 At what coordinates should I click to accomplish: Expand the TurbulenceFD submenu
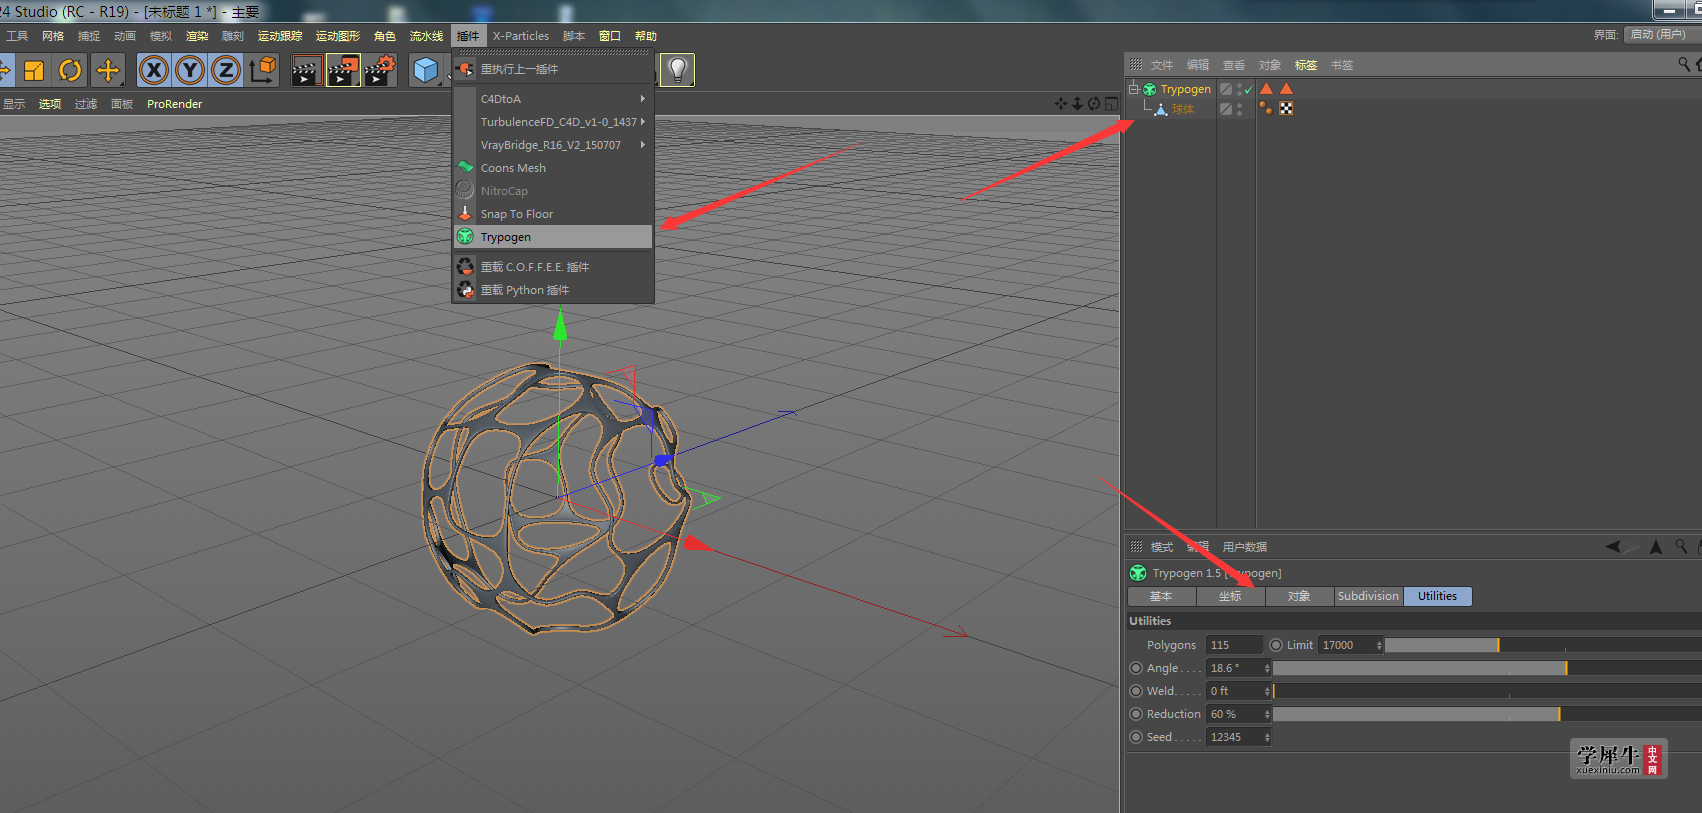[x=643, y=122]
